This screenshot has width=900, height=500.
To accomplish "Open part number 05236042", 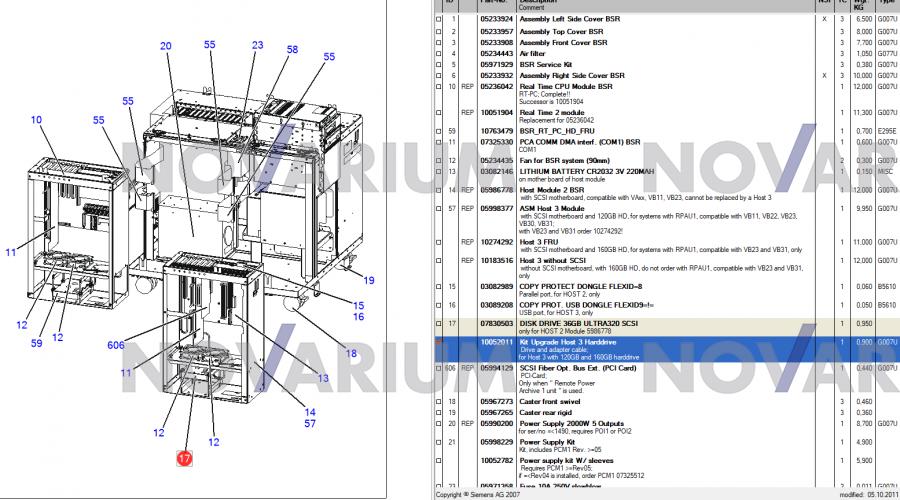I will tap(496, 87).
